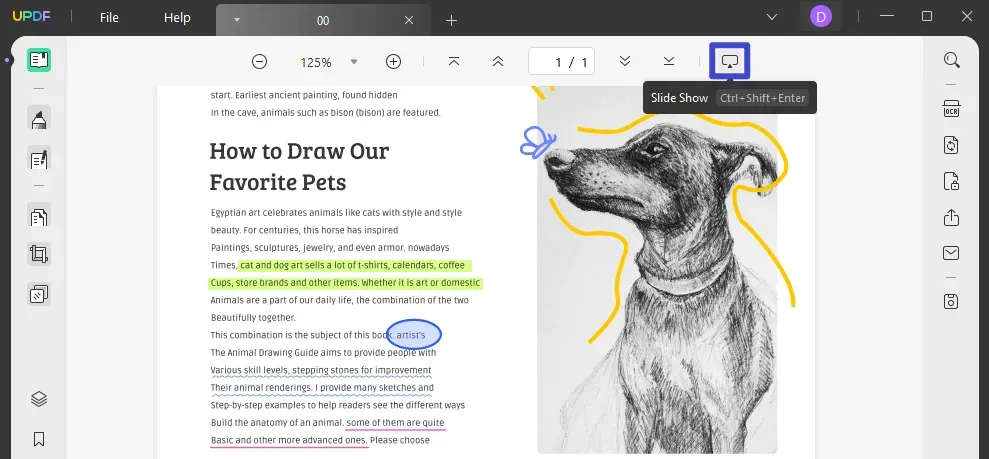Select the Crop Pages tool
Viewport: 989px width, 459px height.
coord(39,255)
